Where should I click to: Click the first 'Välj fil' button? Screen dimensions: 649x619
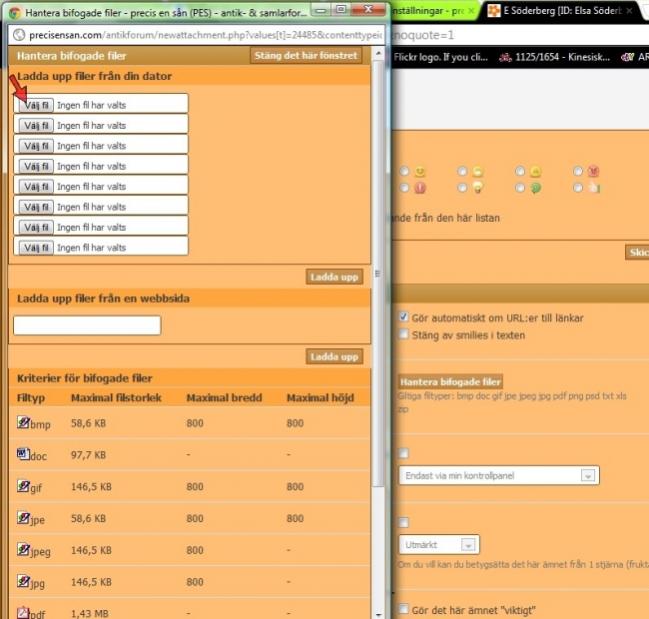click(36, 105)
